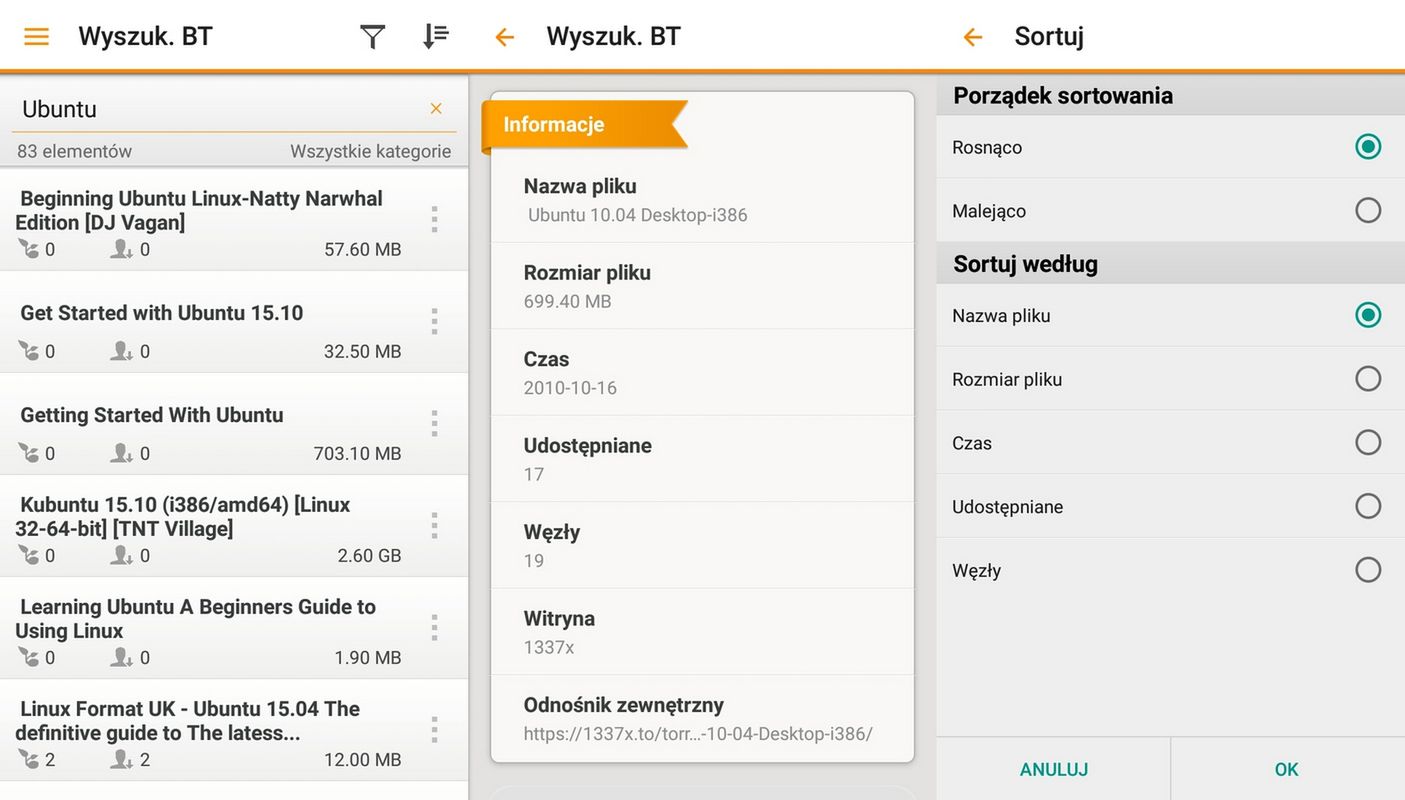This screenshot has height=800, width=1405.
Task: Click the Udostępniane value 17
Action: click(x=534, y=474)
